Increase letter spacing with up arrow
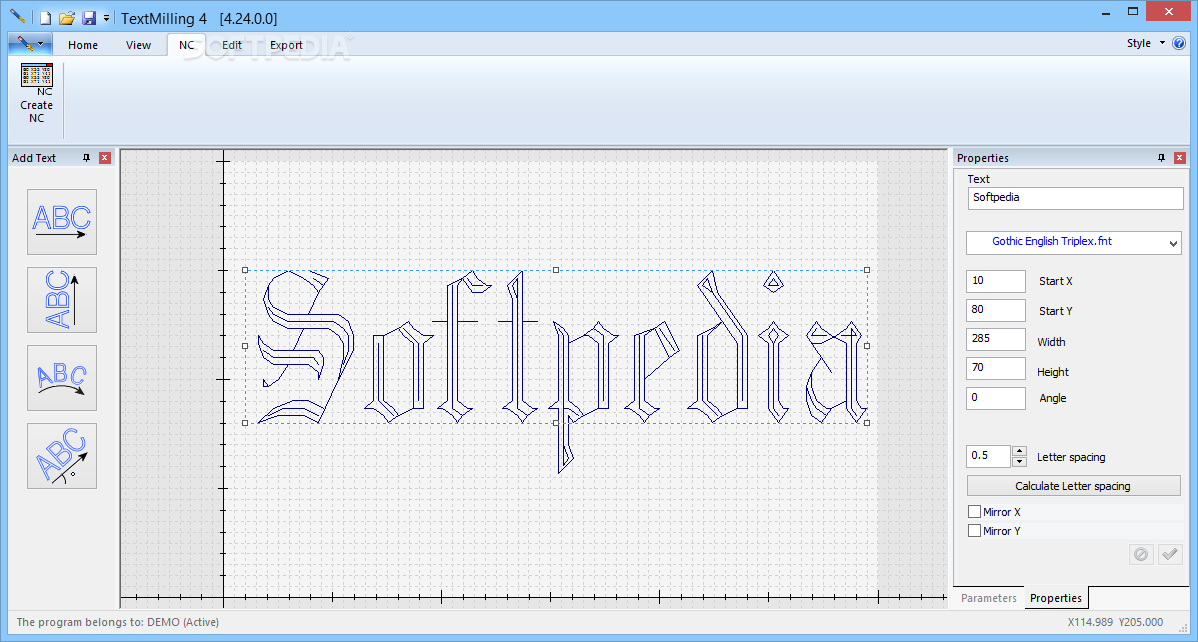Image resolution: width=1198 pixels, height=642 pixels. (x=1019, y=452)
